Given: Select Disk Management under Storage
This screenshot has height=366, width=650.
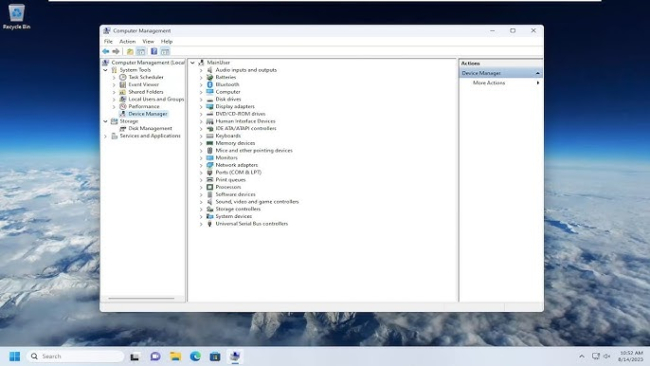Looking at the screenshot, I should tap(150, 128).
